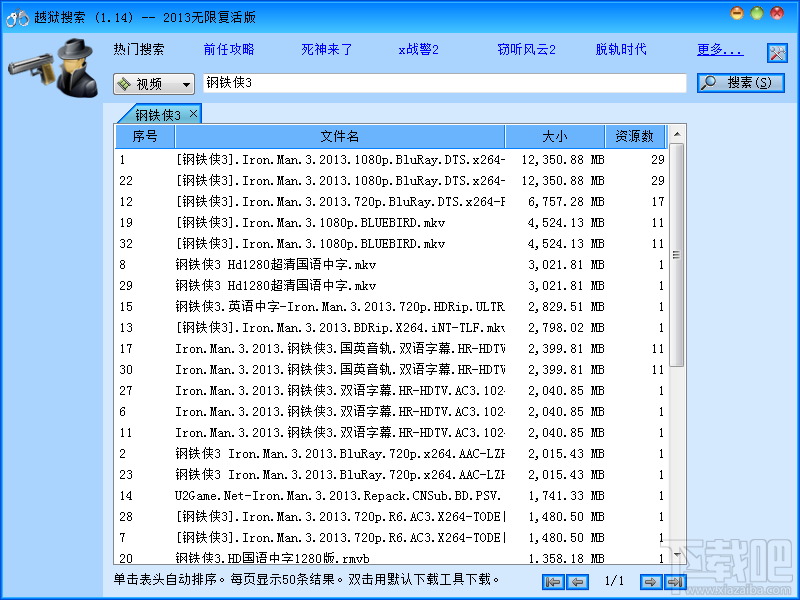
Task: Minimize the window with orange button
Action: coord(737,13)
